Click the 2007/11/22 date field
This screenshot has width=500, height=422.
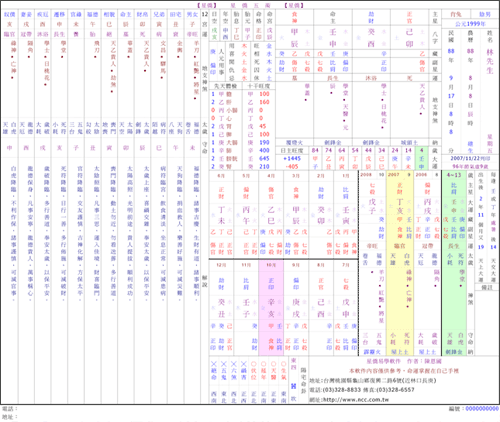tap(470, 159)
